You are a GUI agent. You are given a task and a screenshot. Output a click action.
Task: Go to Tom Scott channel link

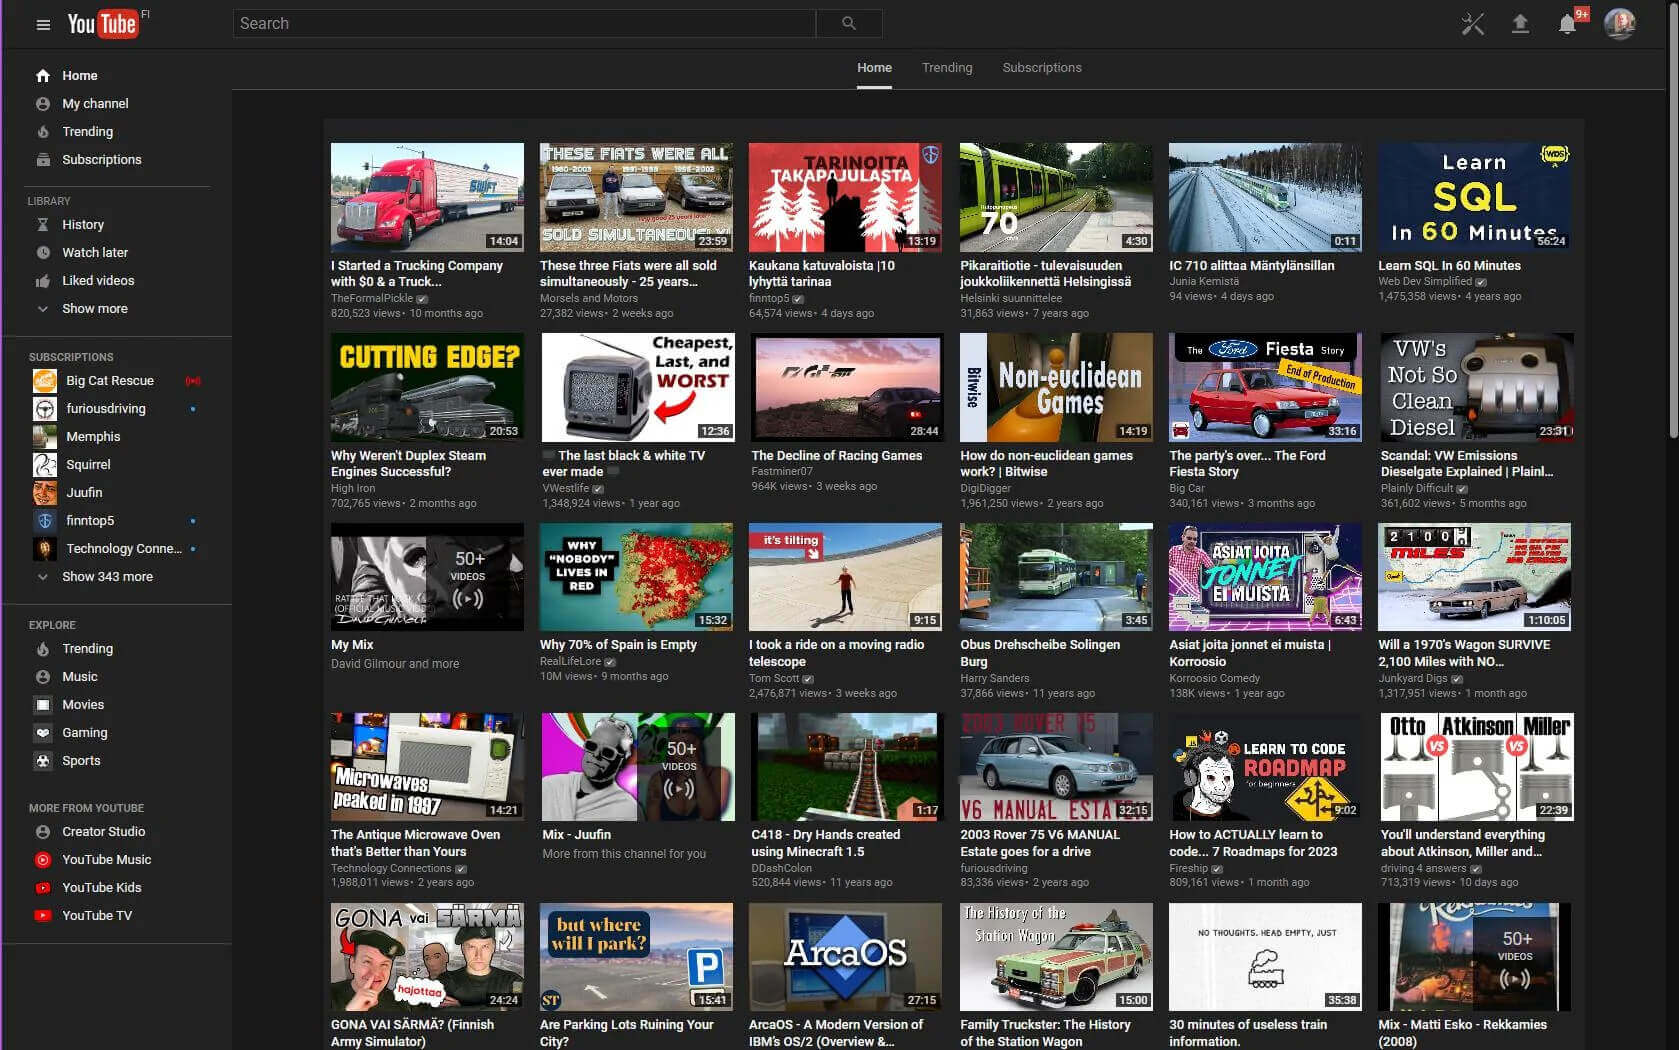[774, 678]
